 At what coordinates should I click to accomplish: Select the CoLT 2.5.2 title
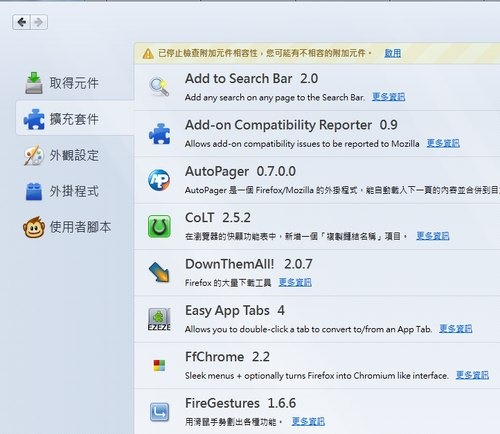click(218, 218)
